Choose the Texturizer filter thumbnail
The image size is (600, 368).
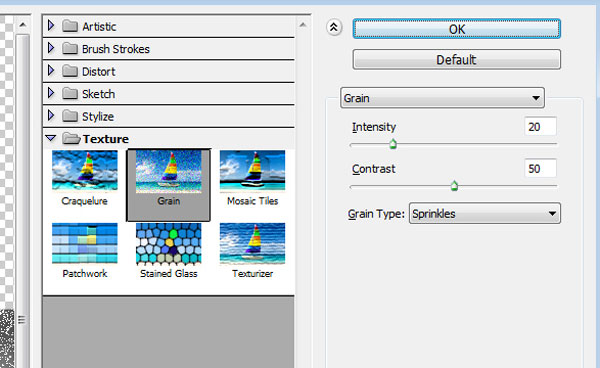(x=252, y=243)
